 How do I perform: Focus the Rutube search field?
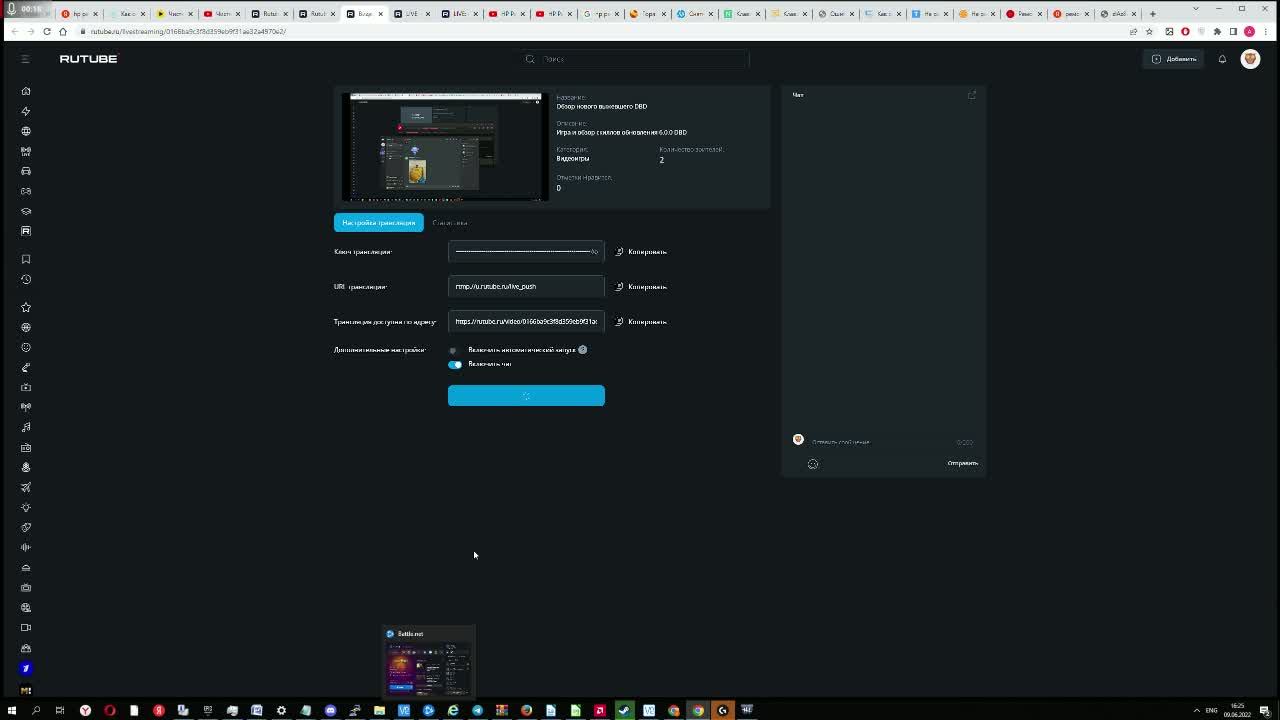pos(634,59)
